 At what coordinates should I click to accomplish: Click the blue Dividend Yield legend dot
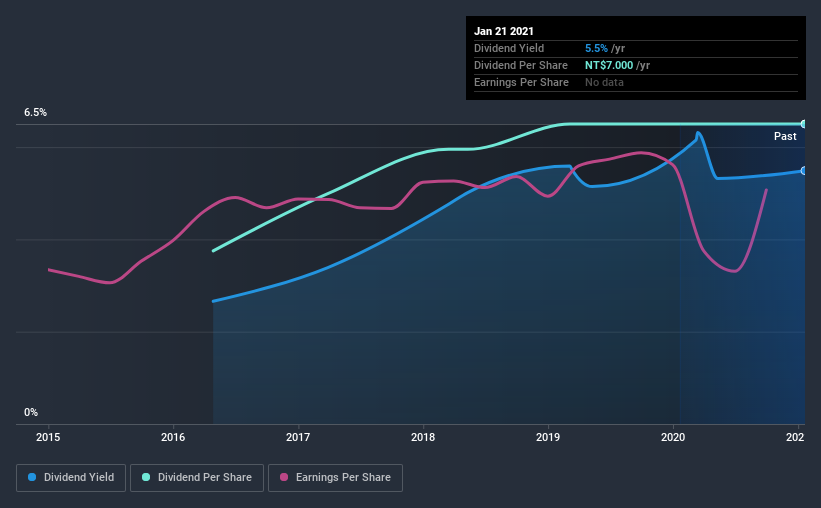pos(32,477)
